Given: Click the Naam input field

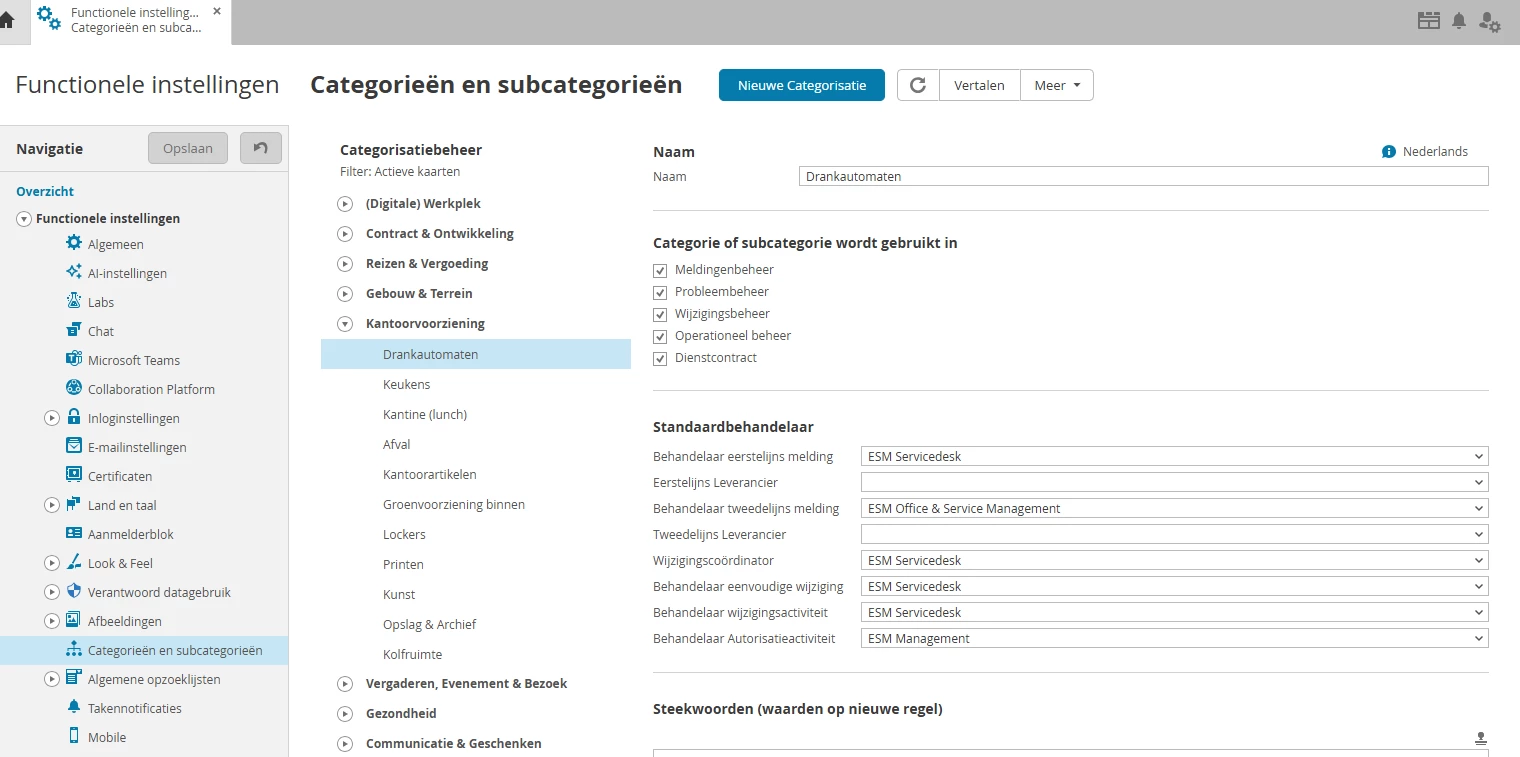Looking at the screenshot, I should [x=1144, y=176].
